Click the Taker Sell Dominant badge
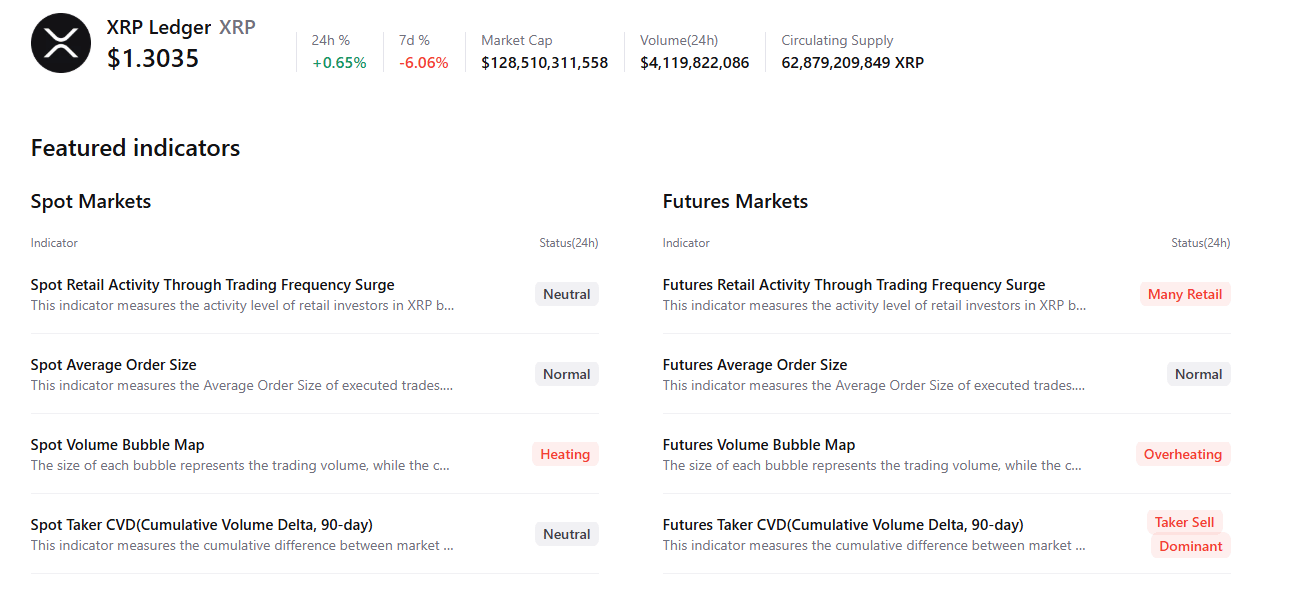This screenshot has height=604, width=1314. [1189, 534]
